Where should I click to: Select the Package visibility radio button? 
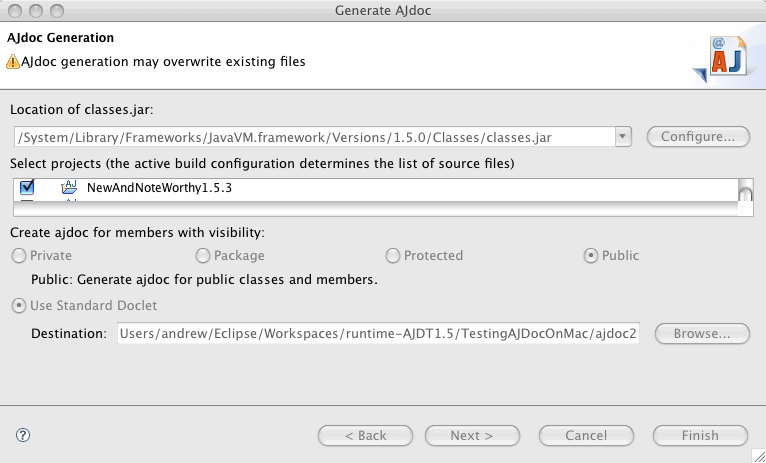click(x=203, y=256)
